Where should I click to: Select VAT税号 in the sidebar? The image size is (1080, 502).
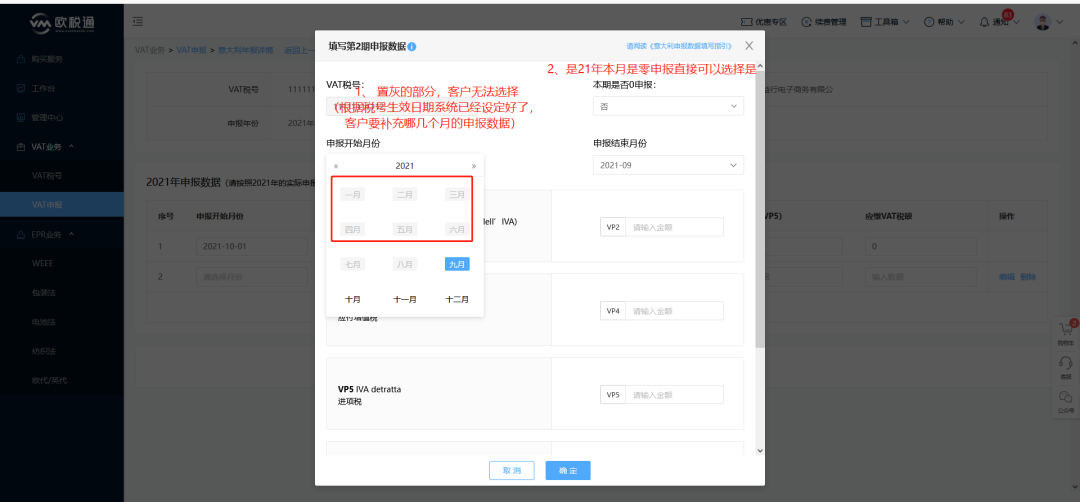point(47,176)
